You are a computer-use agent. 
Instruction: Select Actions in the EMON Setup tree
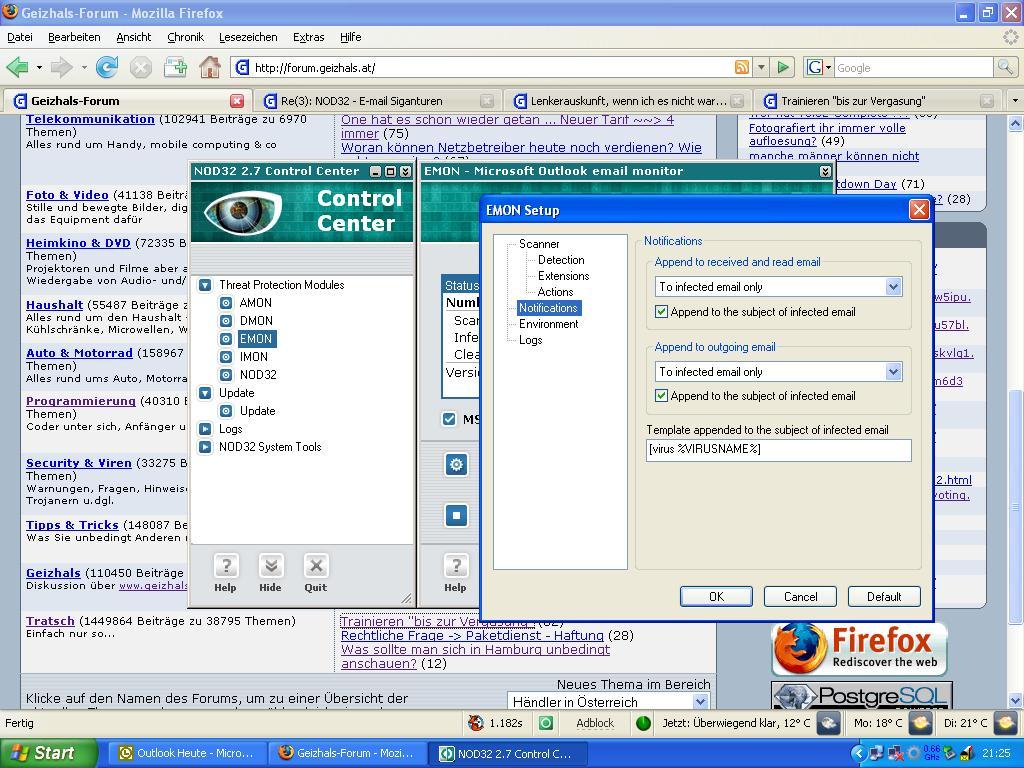(x=556, y=292)
